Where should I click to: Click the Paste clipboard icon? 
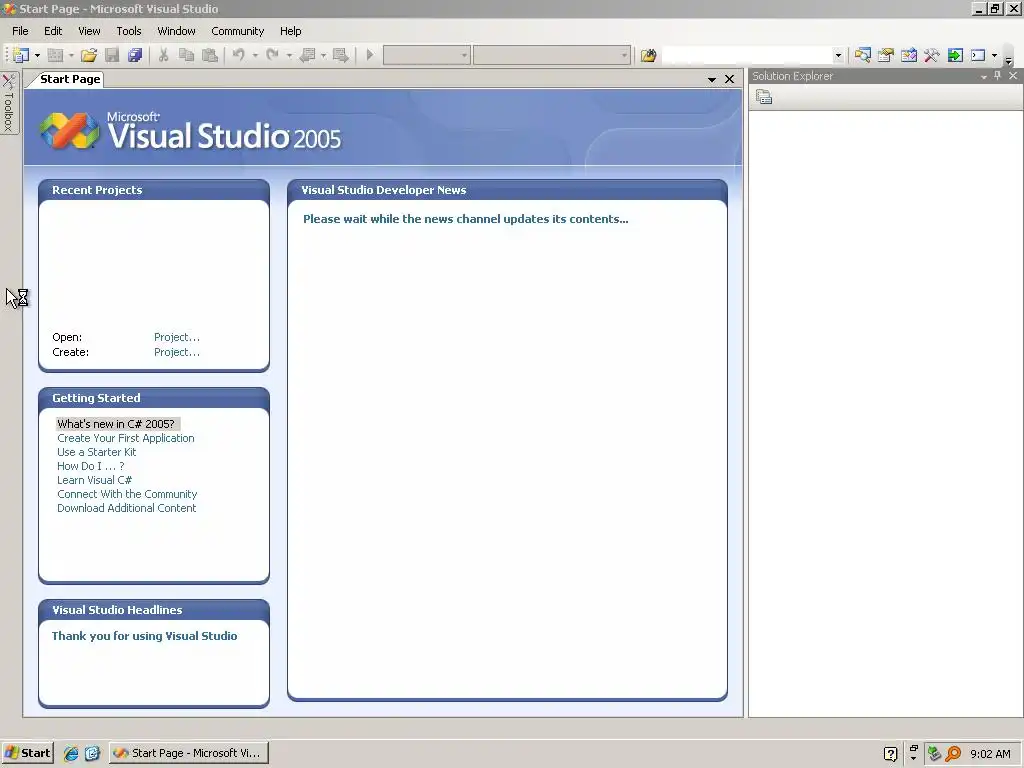tap(210, 56)
